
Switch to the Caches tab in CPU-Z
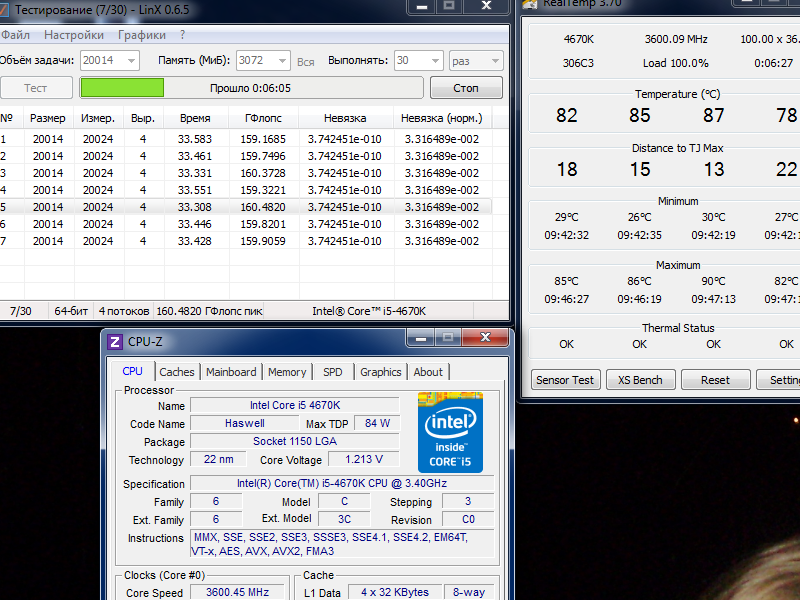(177, 372)
